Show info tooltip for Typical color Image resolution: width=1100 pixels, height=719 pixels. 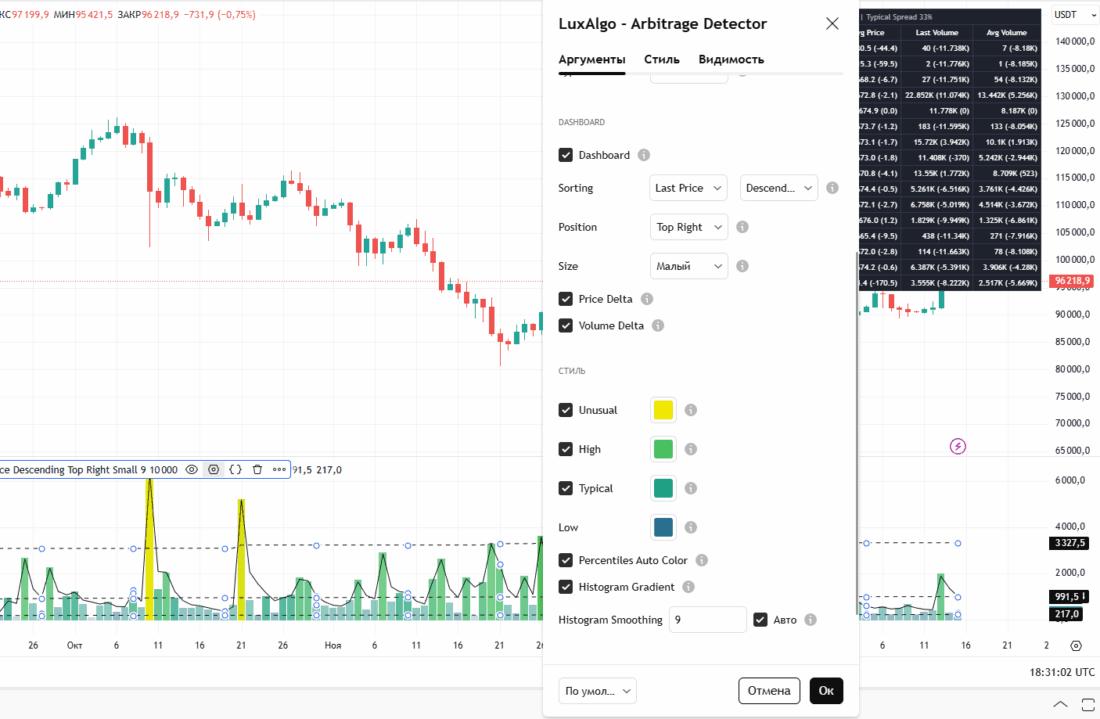pos(691,489)
